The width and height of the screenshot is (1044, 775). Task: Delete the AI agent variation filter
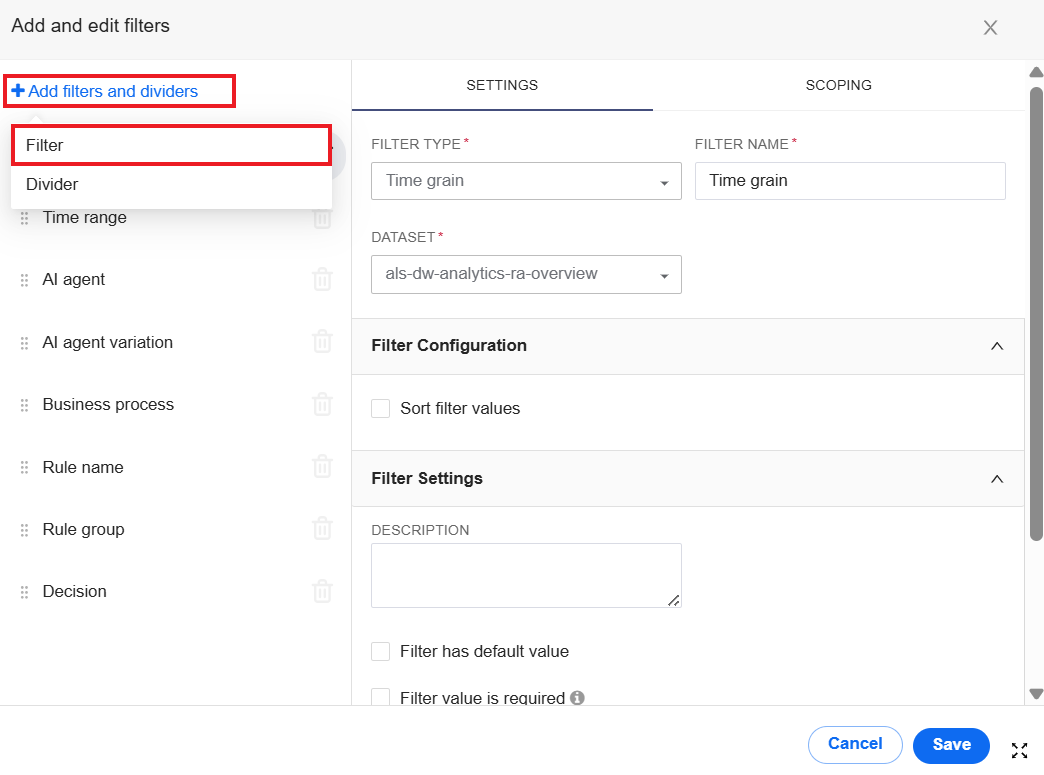[322, 342]
